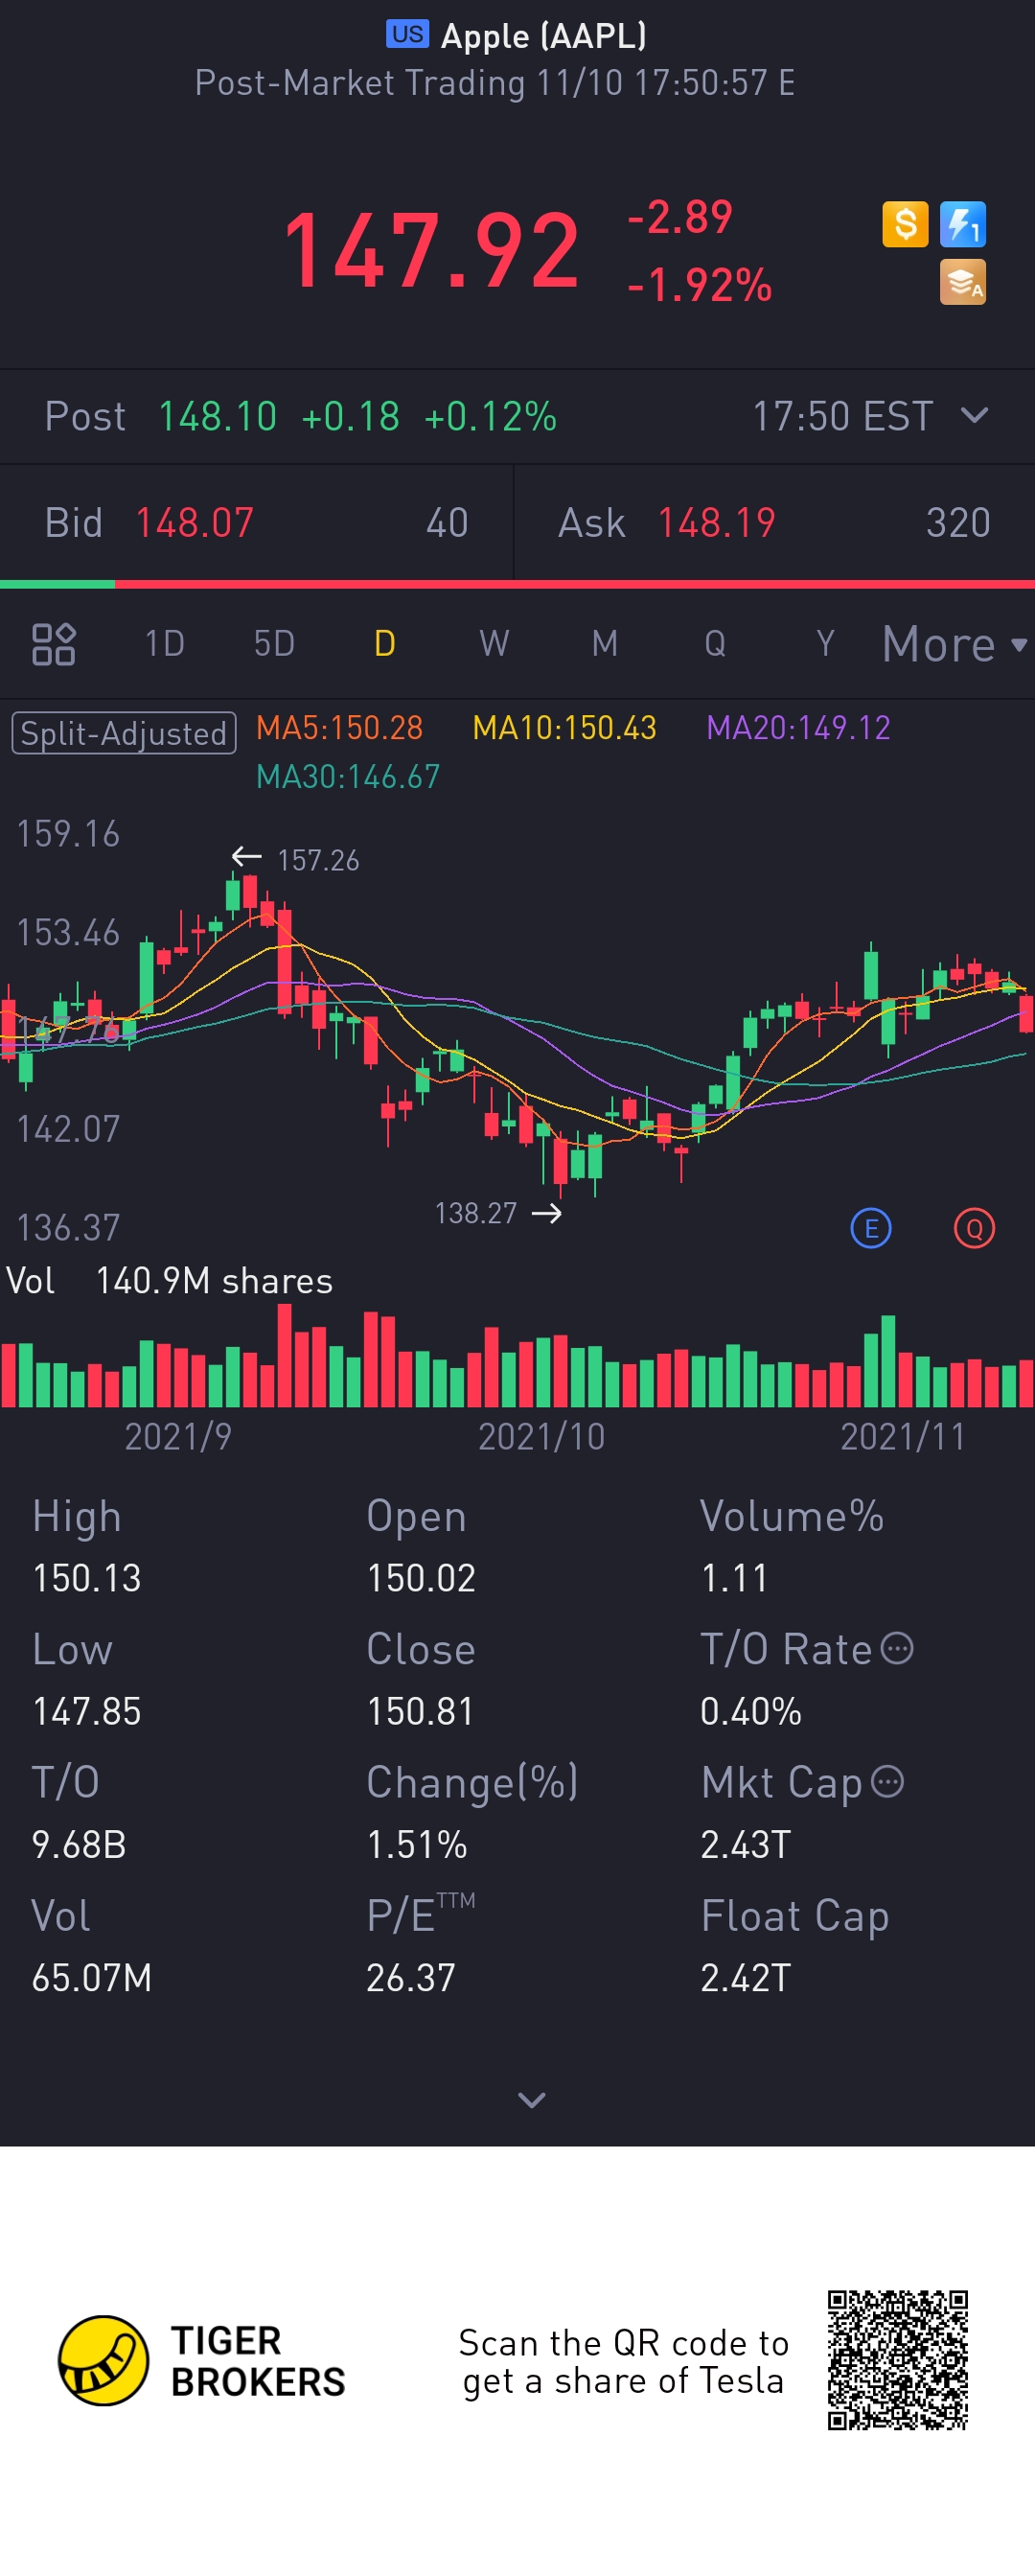Open the More timeframe dropdown

click(954, 643)
